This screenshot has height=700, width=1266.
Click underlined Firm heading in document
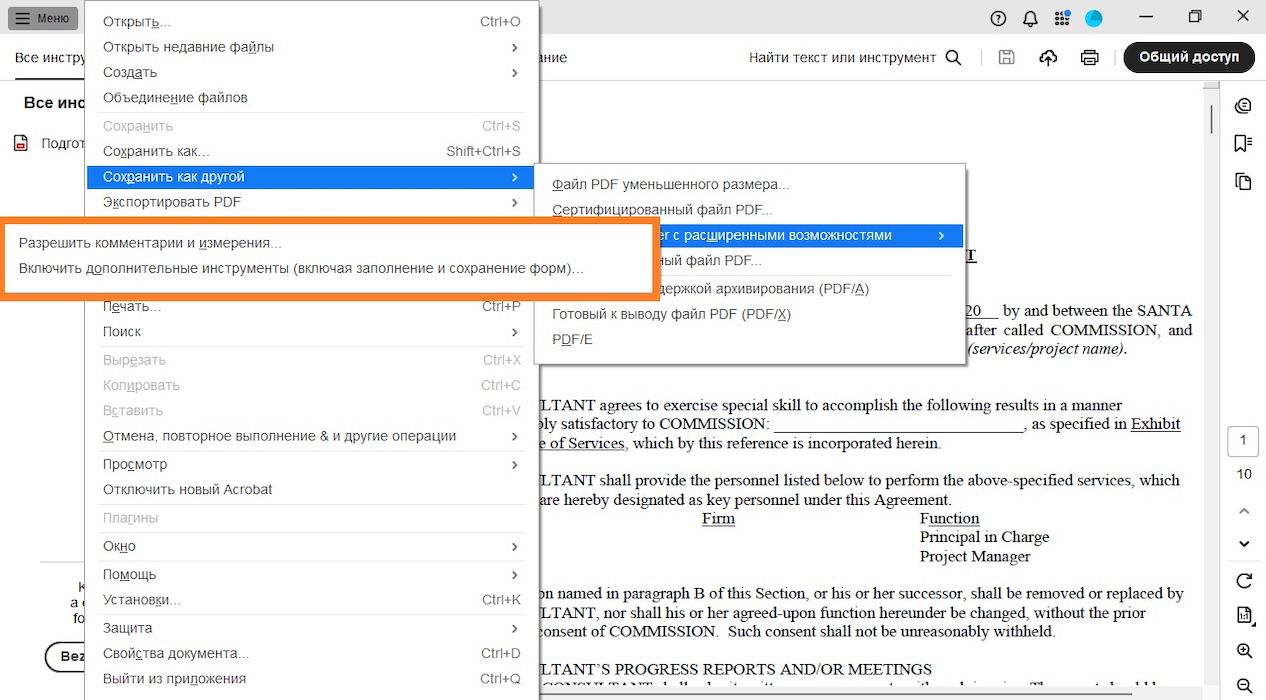click(718, 519)
